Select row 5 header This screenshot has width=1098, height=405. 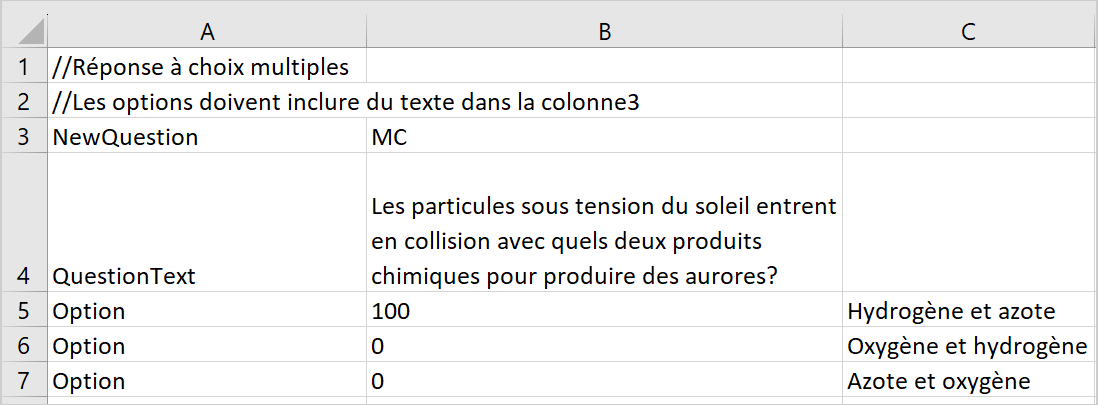pyautogui.click(x=25, y=310)
